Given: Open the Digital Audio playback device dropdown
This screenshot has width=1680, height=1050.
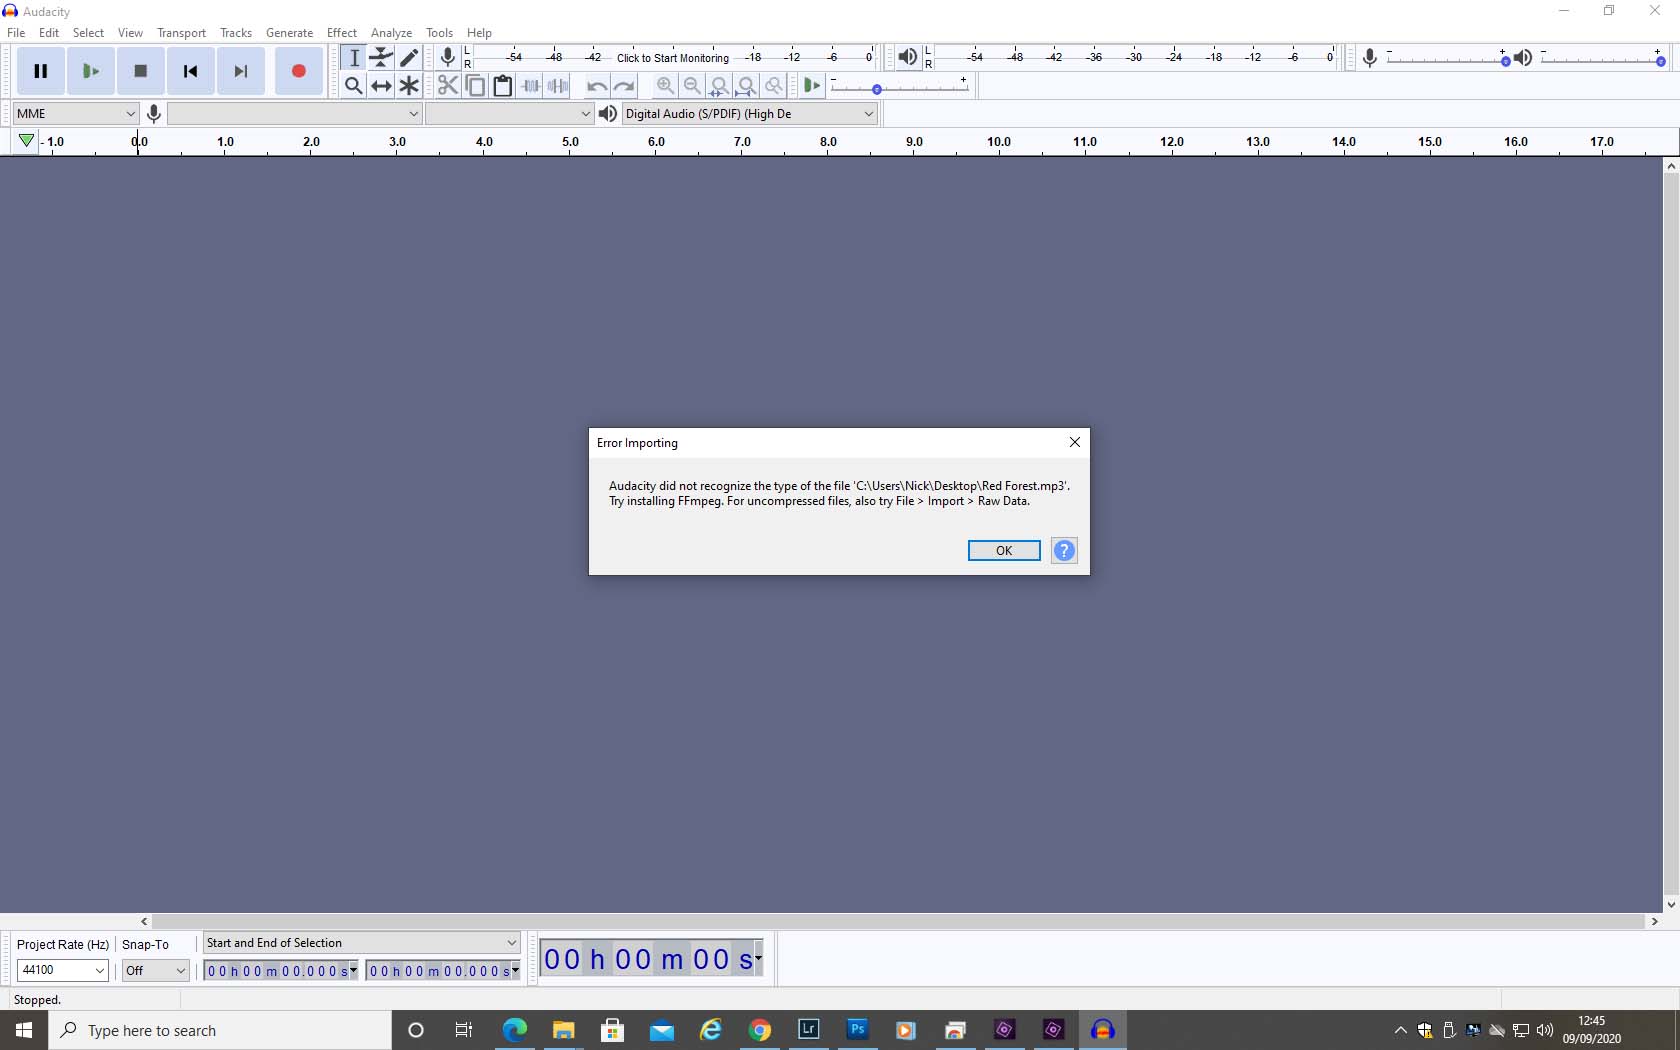Looking at the screenshot, I should (x=750, y=114).
